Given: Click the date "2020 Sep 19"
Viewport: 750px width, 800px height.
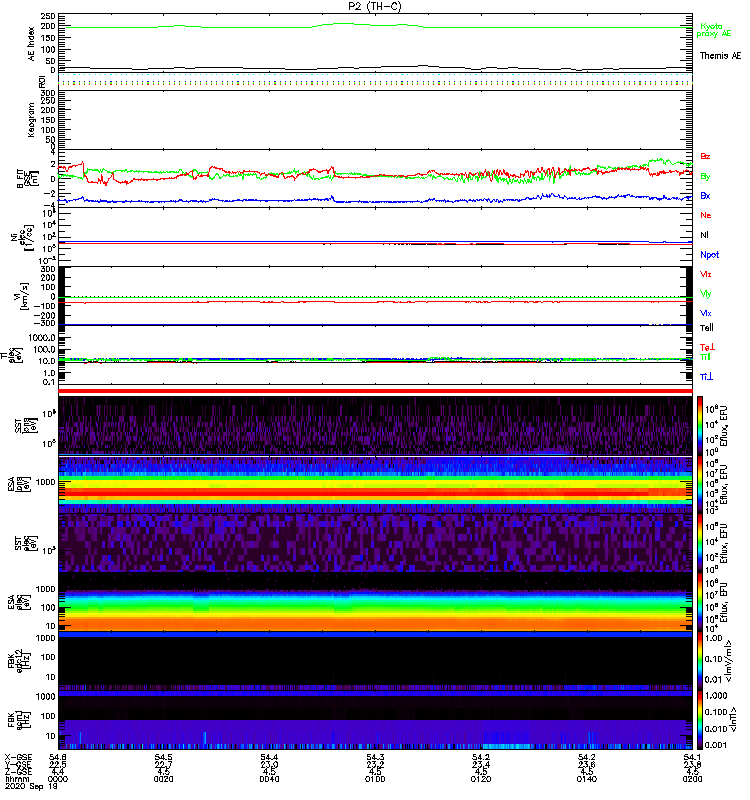Looking at the screenshot, I should 31,786.
